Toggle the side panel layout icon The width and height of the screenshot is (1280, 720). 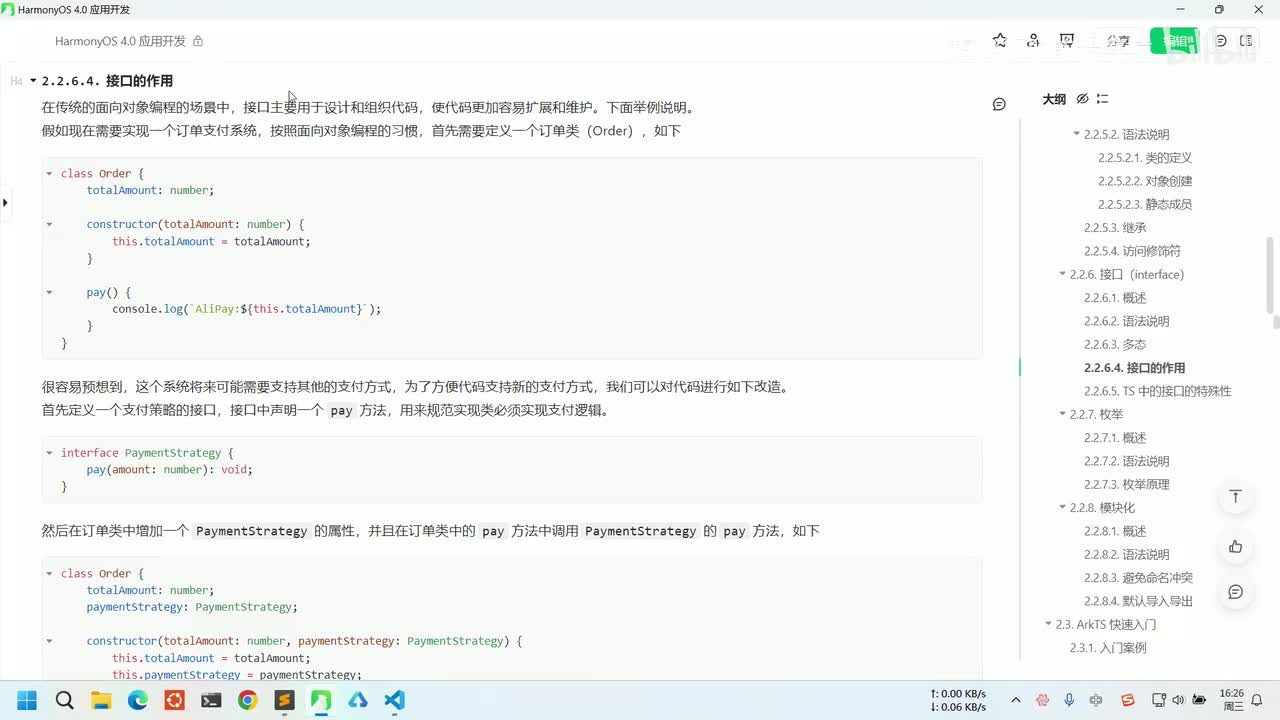[1246, 41]
